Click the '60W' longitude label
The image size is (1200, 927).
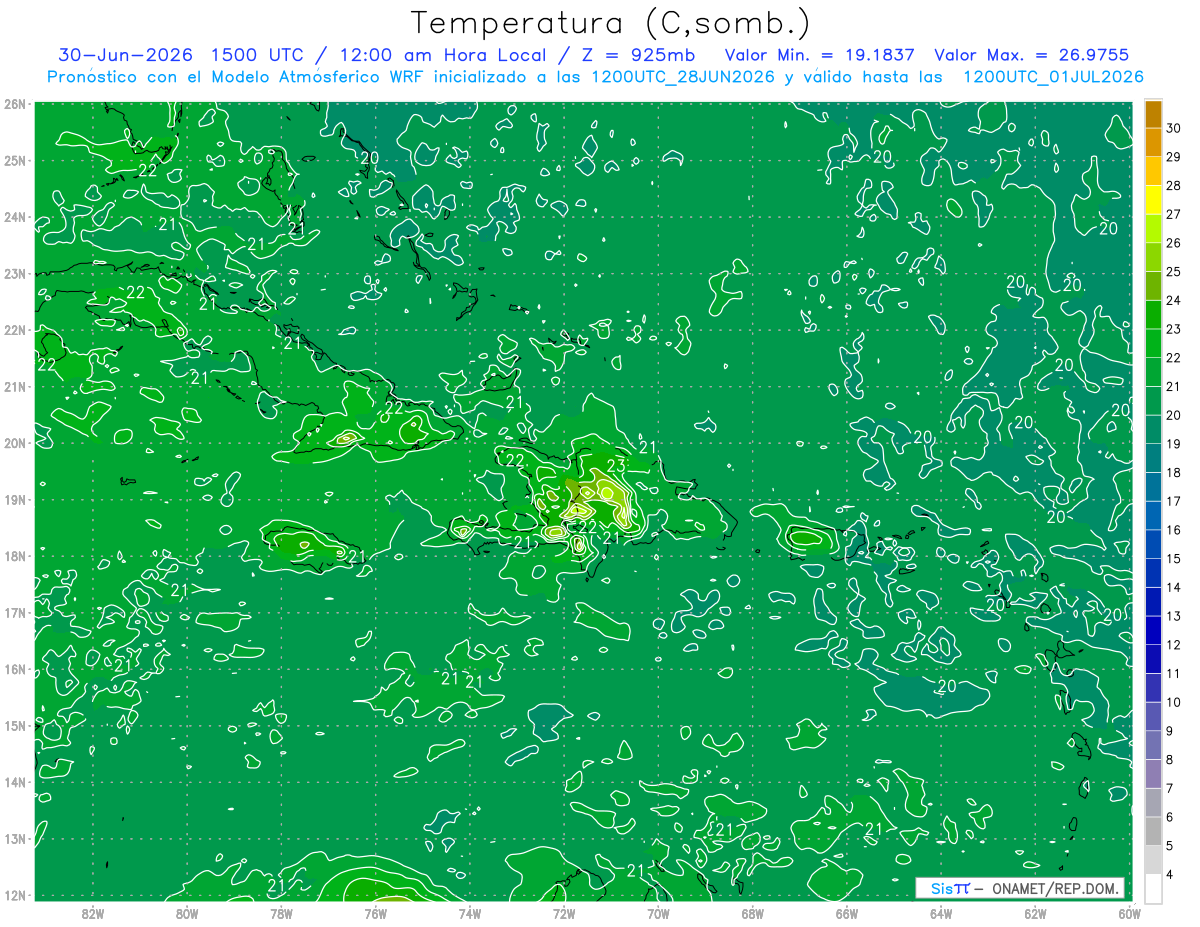tap(1129, 913)
